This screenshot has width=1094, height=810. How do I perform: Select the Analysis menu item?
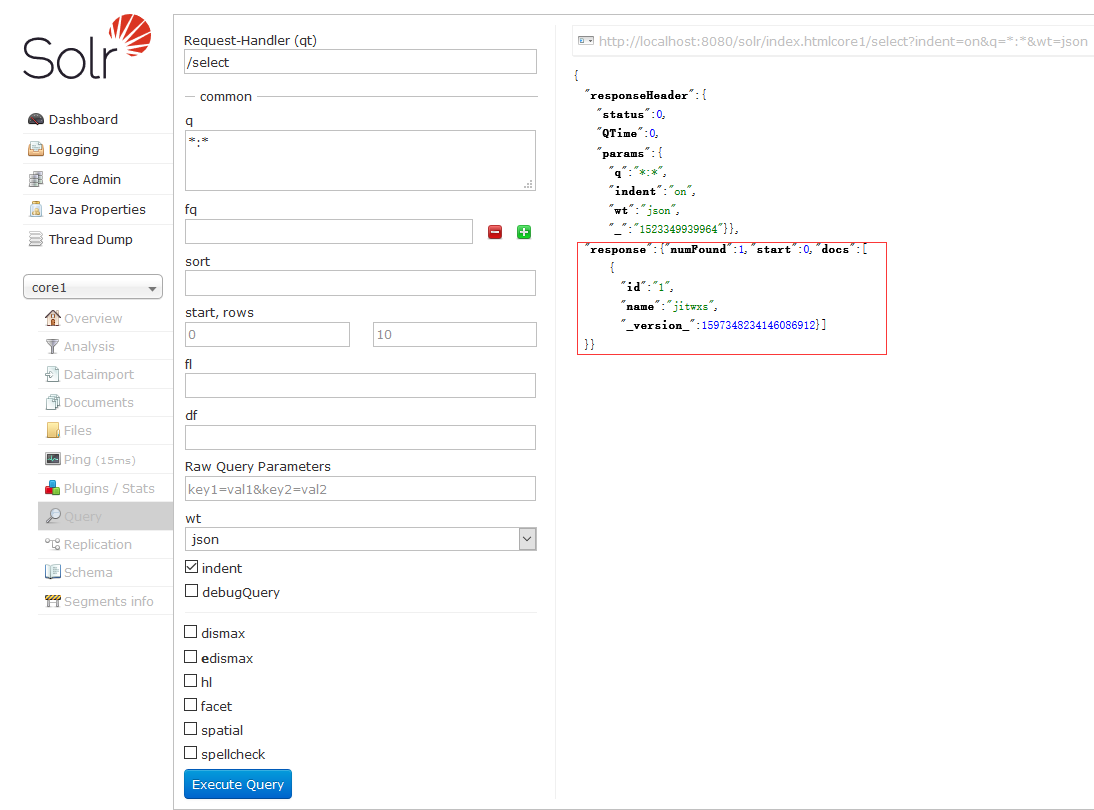point(89,346)
